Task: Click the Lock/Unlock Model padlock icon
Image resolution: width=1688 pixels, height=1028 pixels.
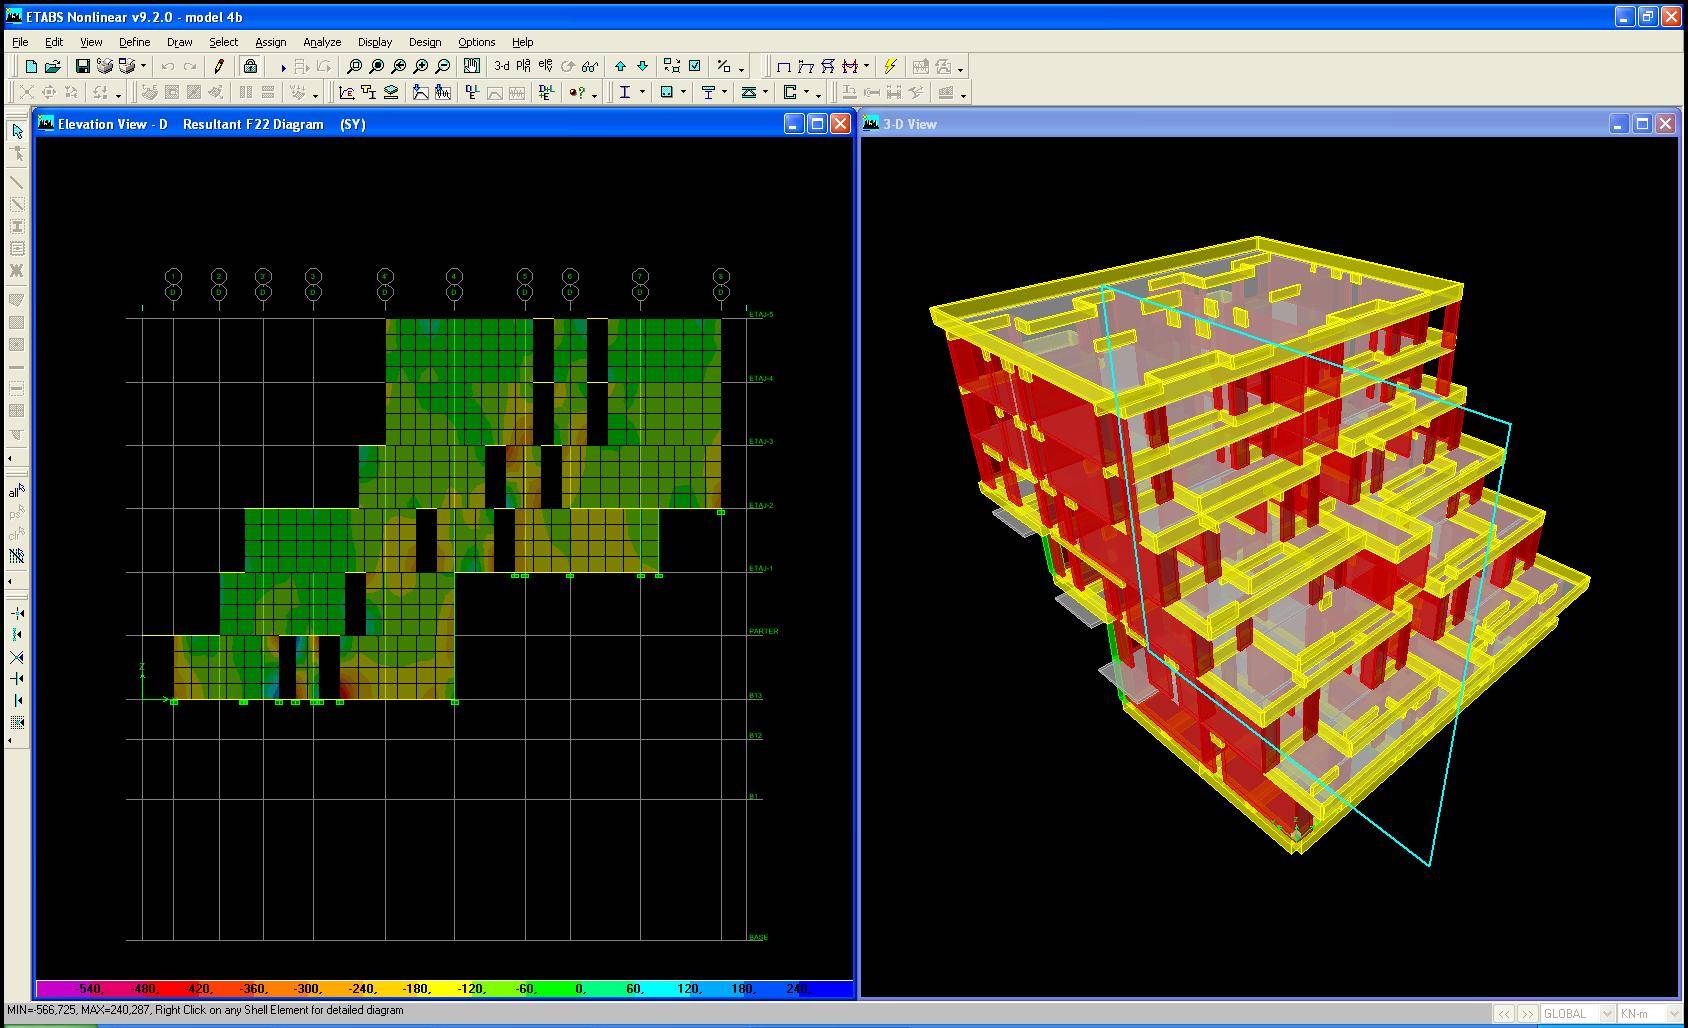Action: 250,67
